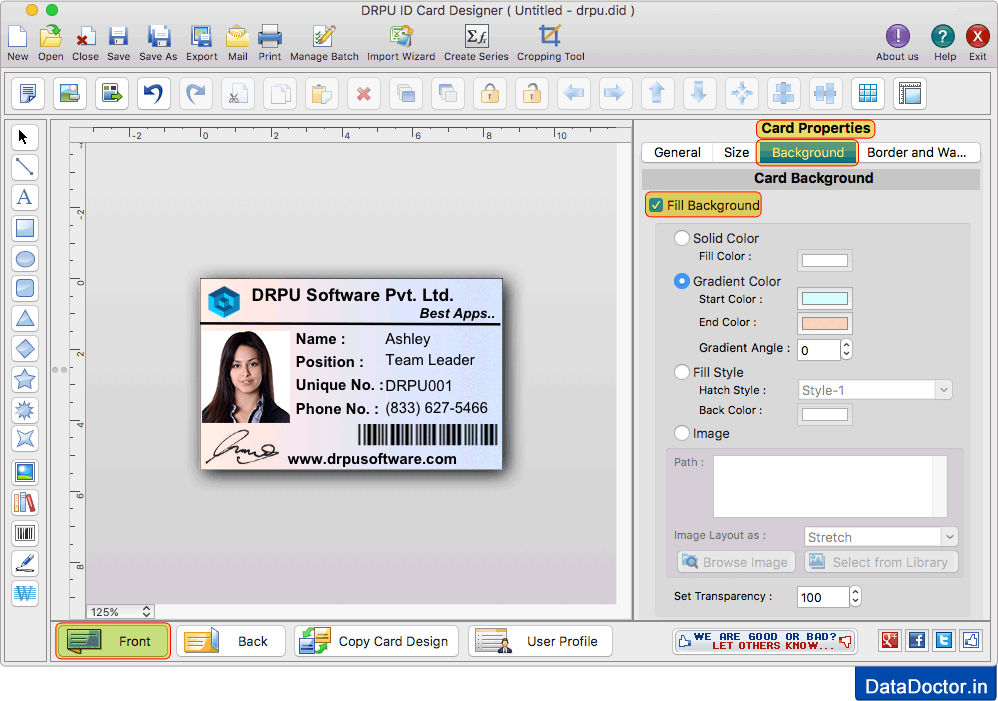Click the Set Transparency stepper arrows

(855, 596)
